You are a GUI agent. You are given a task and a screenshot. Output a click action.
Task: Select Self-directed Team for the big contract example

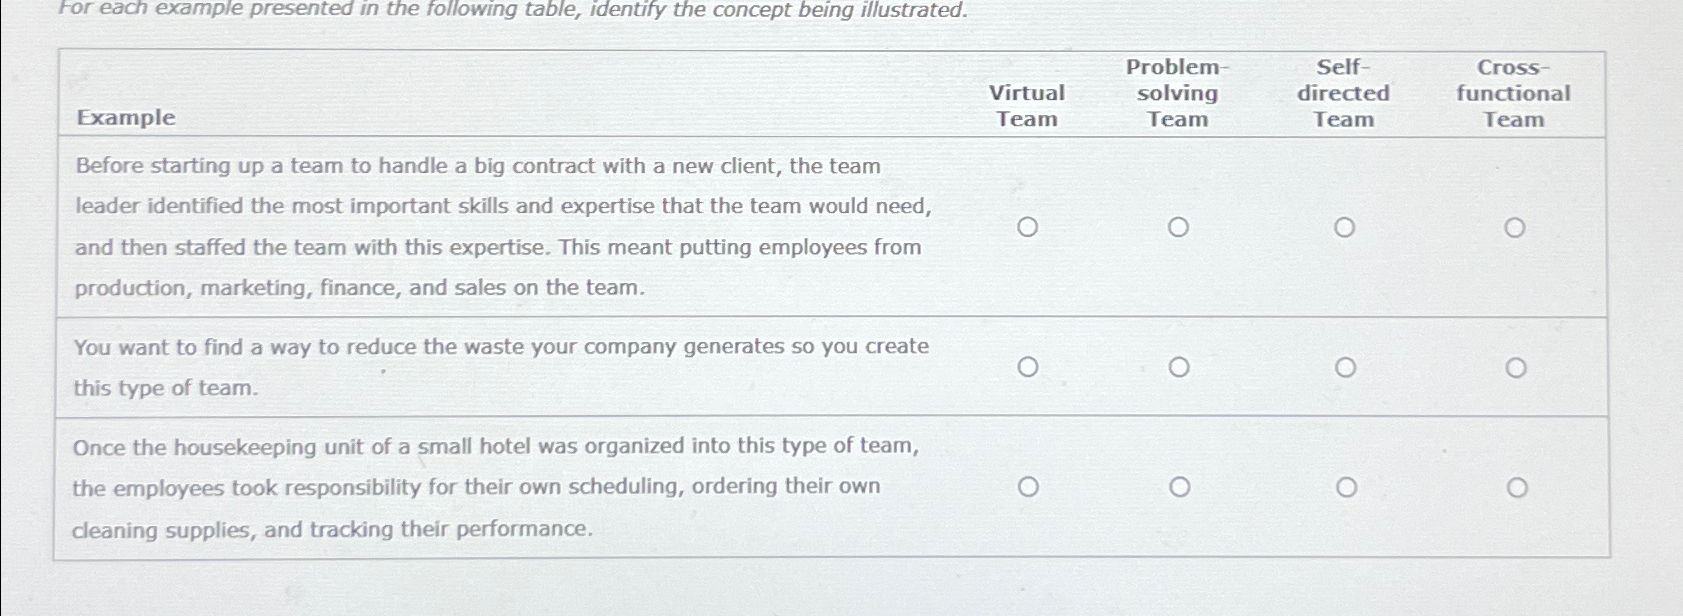click(1344, 228)
